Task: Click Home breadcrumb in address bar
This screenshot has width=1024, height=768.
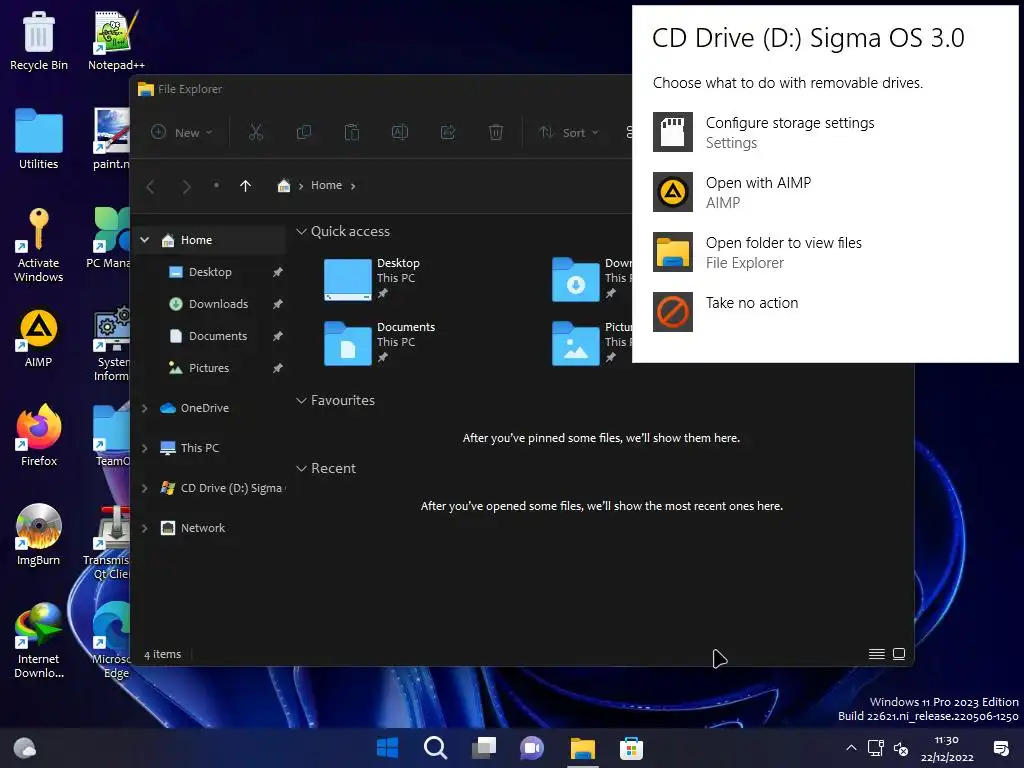Action: (326, 185)
